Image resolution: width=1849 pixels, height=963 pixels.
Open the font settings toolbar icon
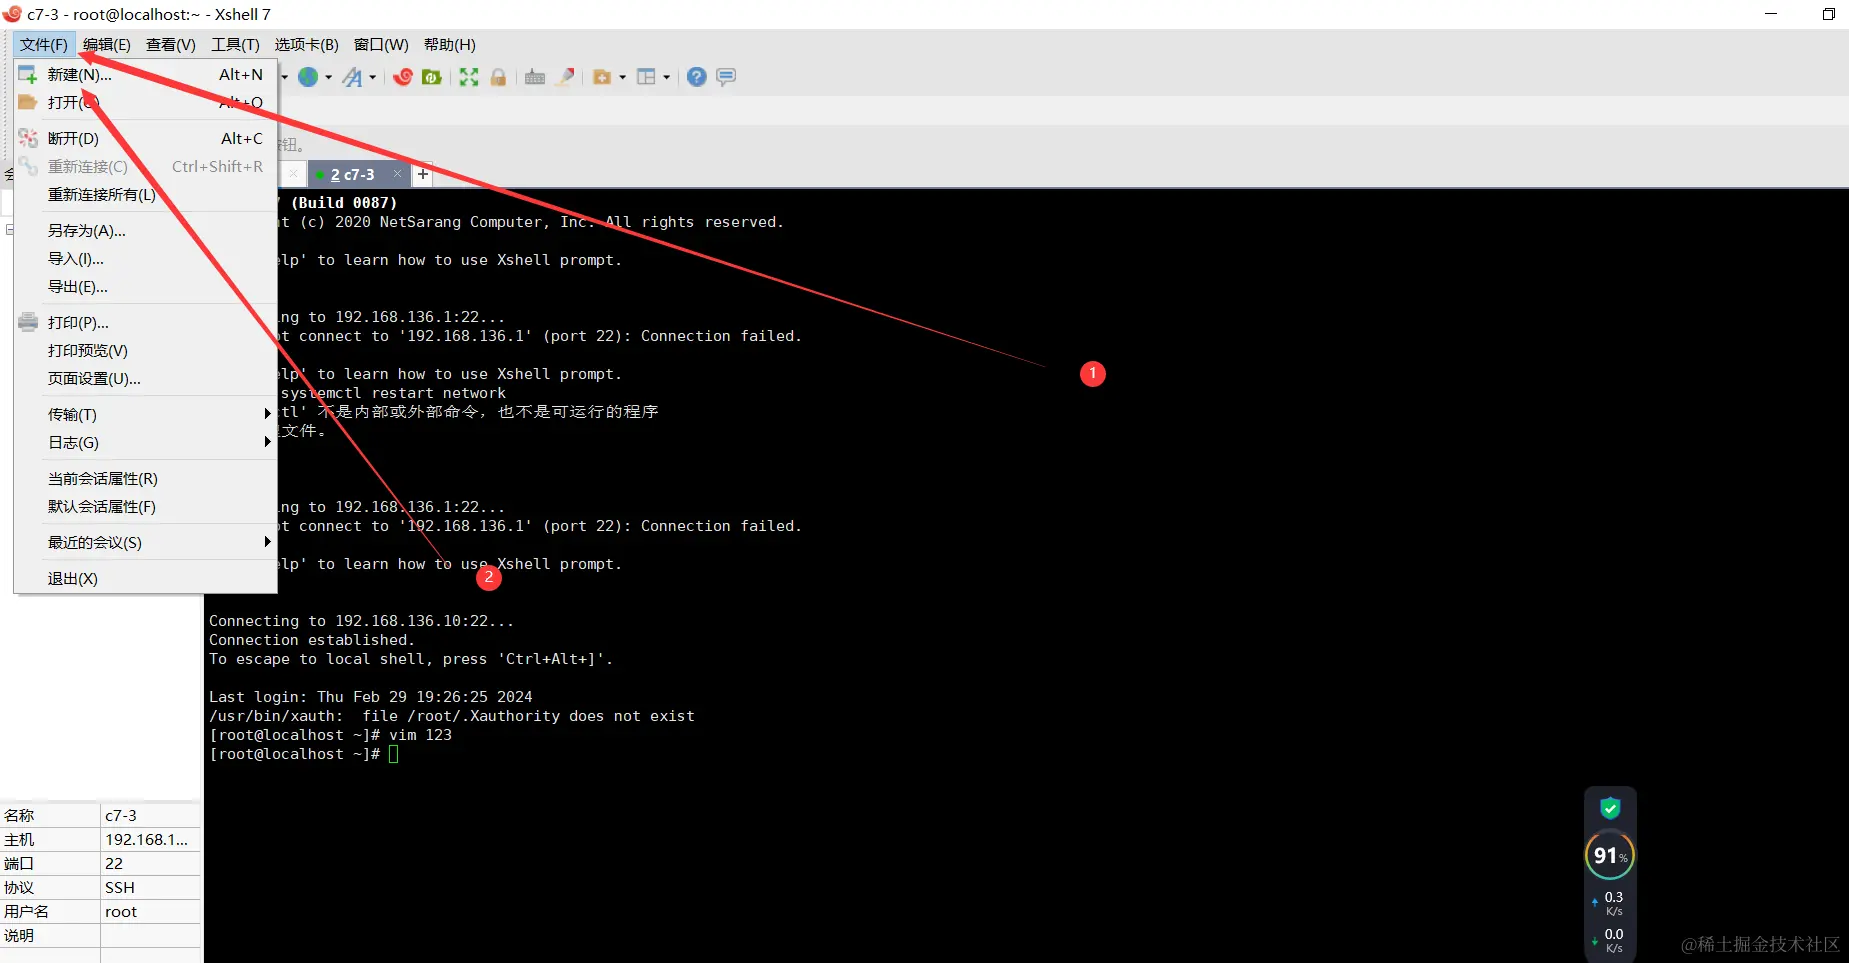pyautogui.click(x=352, y=77)
